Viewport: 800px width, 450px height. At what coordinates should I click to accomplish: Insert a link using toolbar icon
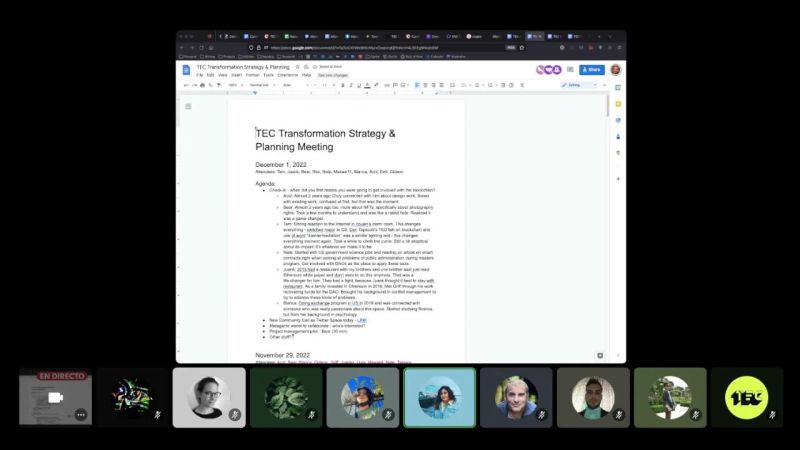(x=387, y=85)
